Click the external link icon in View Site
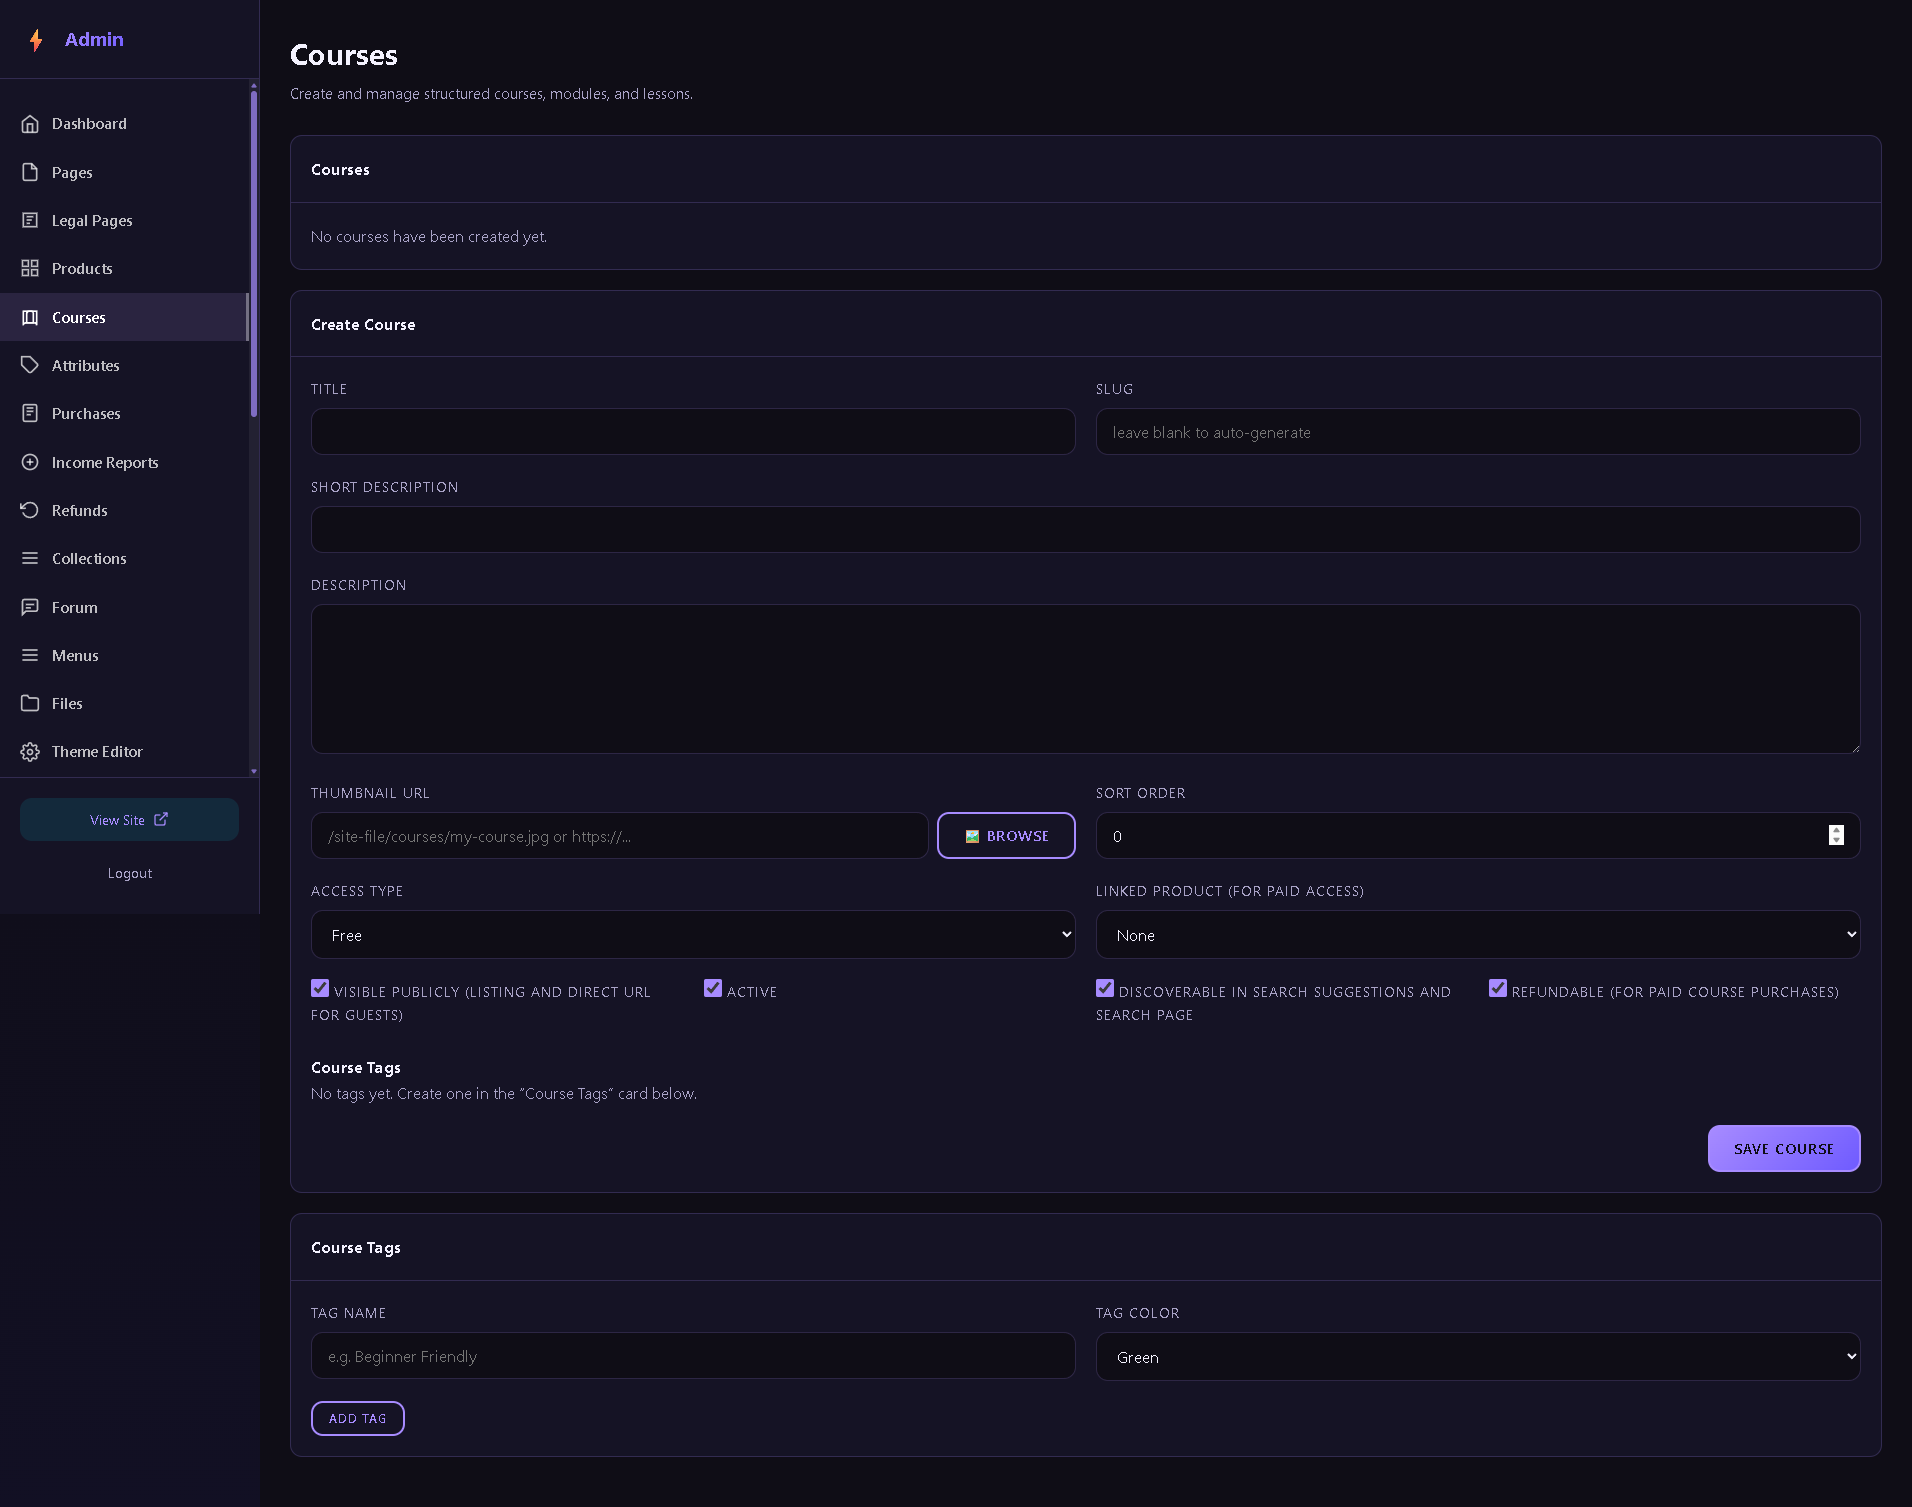Image resolution: width=1912 pixels, height=1507 pixels. point(161,819)
